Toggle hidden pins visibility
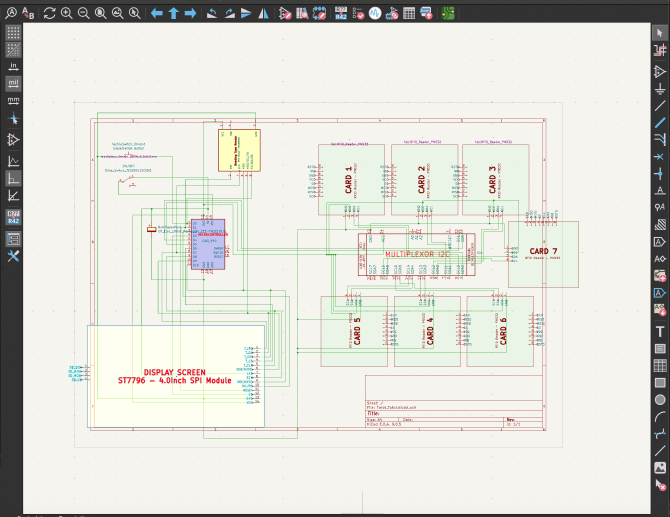Screen dimensions: 670x517 pos(14,139)
